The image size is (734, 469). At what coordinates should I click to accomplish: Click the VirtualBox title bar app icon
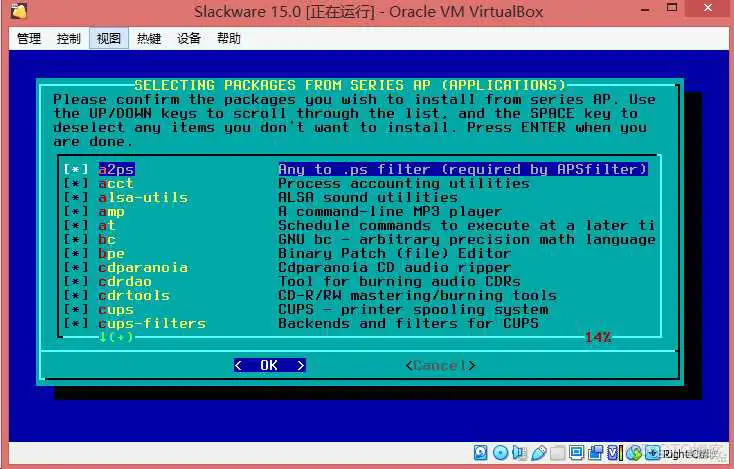pyautogui.click(x=19, y=10)
